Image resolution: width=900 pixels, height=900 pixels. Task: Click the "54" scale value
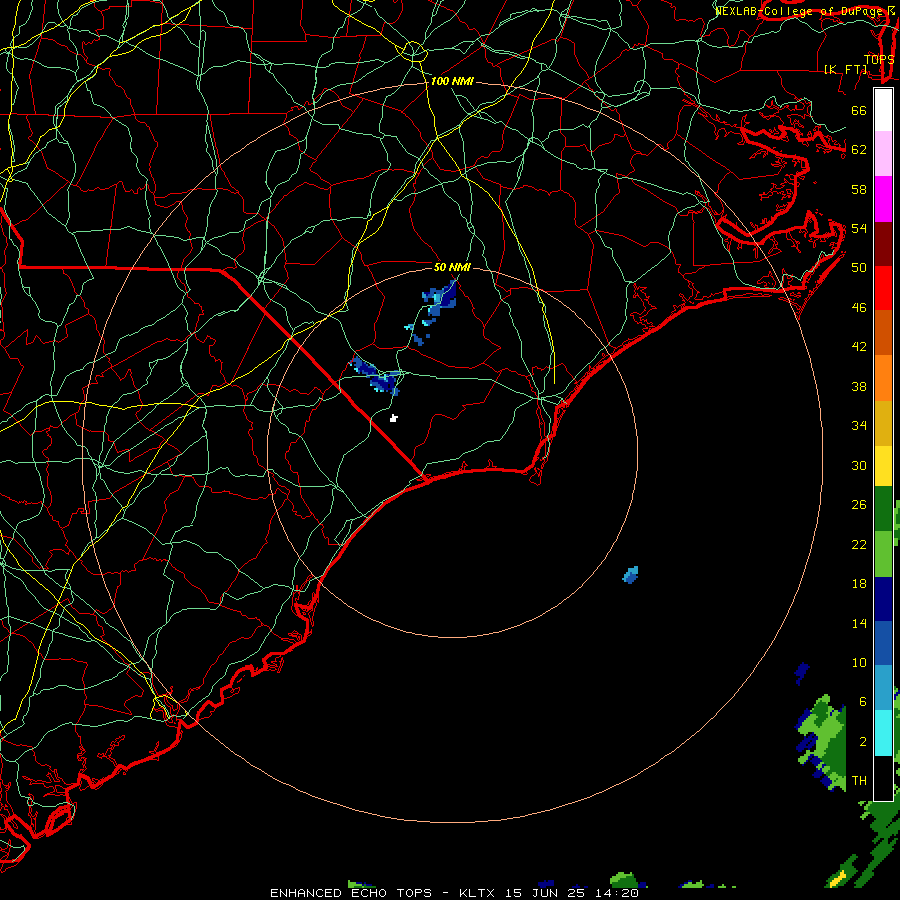(x=859, y=228)
